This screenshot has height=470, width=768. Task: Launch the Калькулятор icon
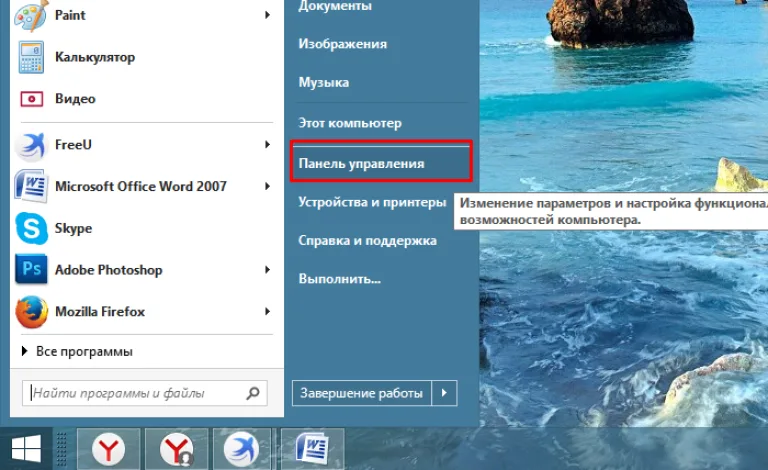click(31, 57)
